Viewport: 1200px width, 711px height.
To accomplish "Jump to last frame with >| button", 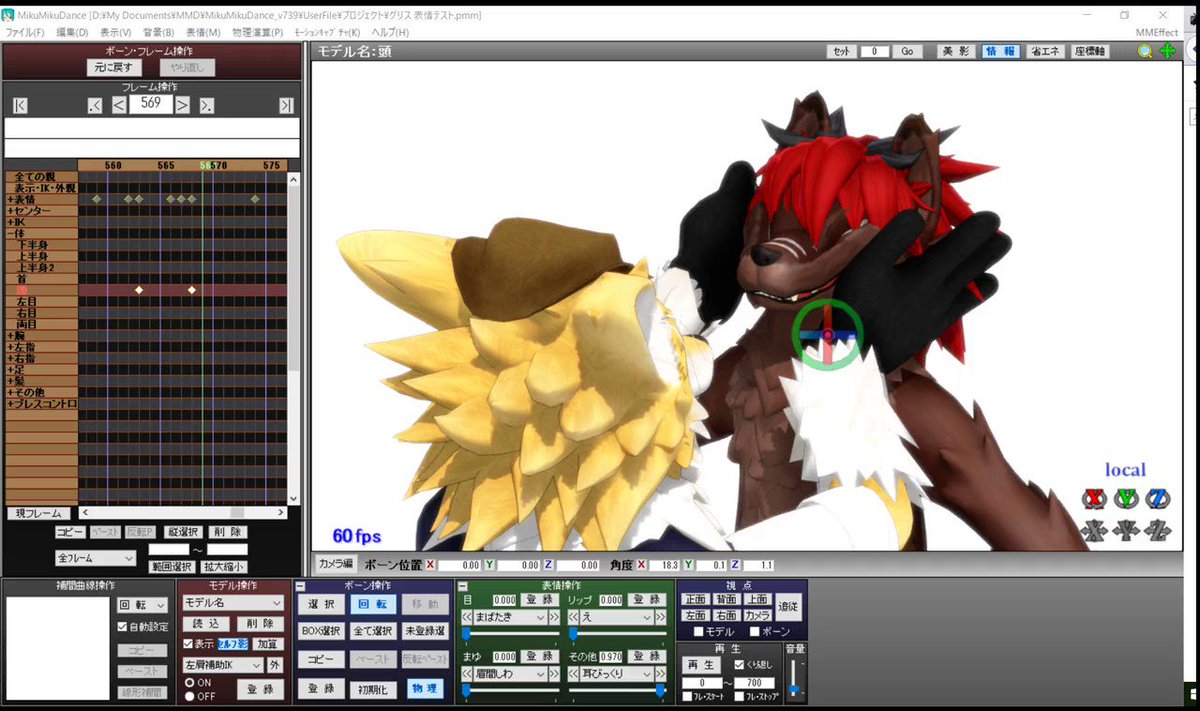I will [x=286, y=105].
